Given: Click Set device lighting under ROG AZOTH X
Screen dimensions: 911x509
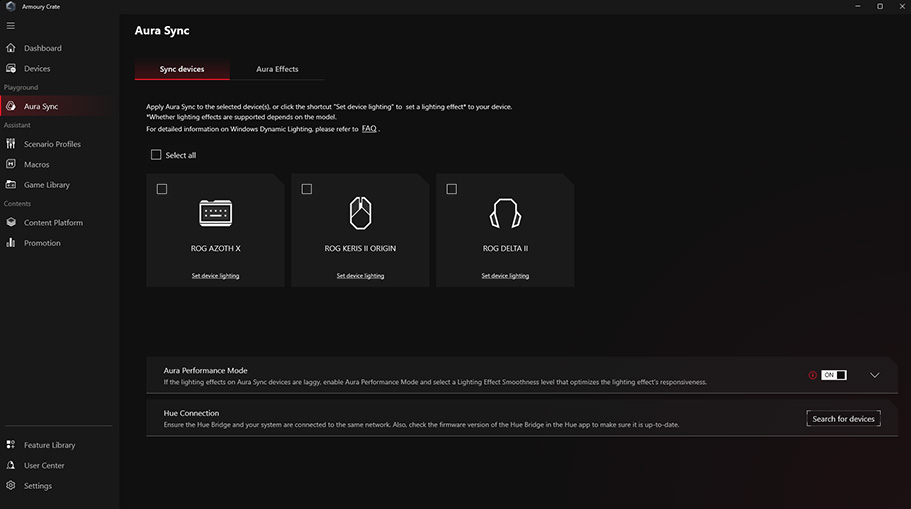Looking at the screenshot, I should coord(215,276).
